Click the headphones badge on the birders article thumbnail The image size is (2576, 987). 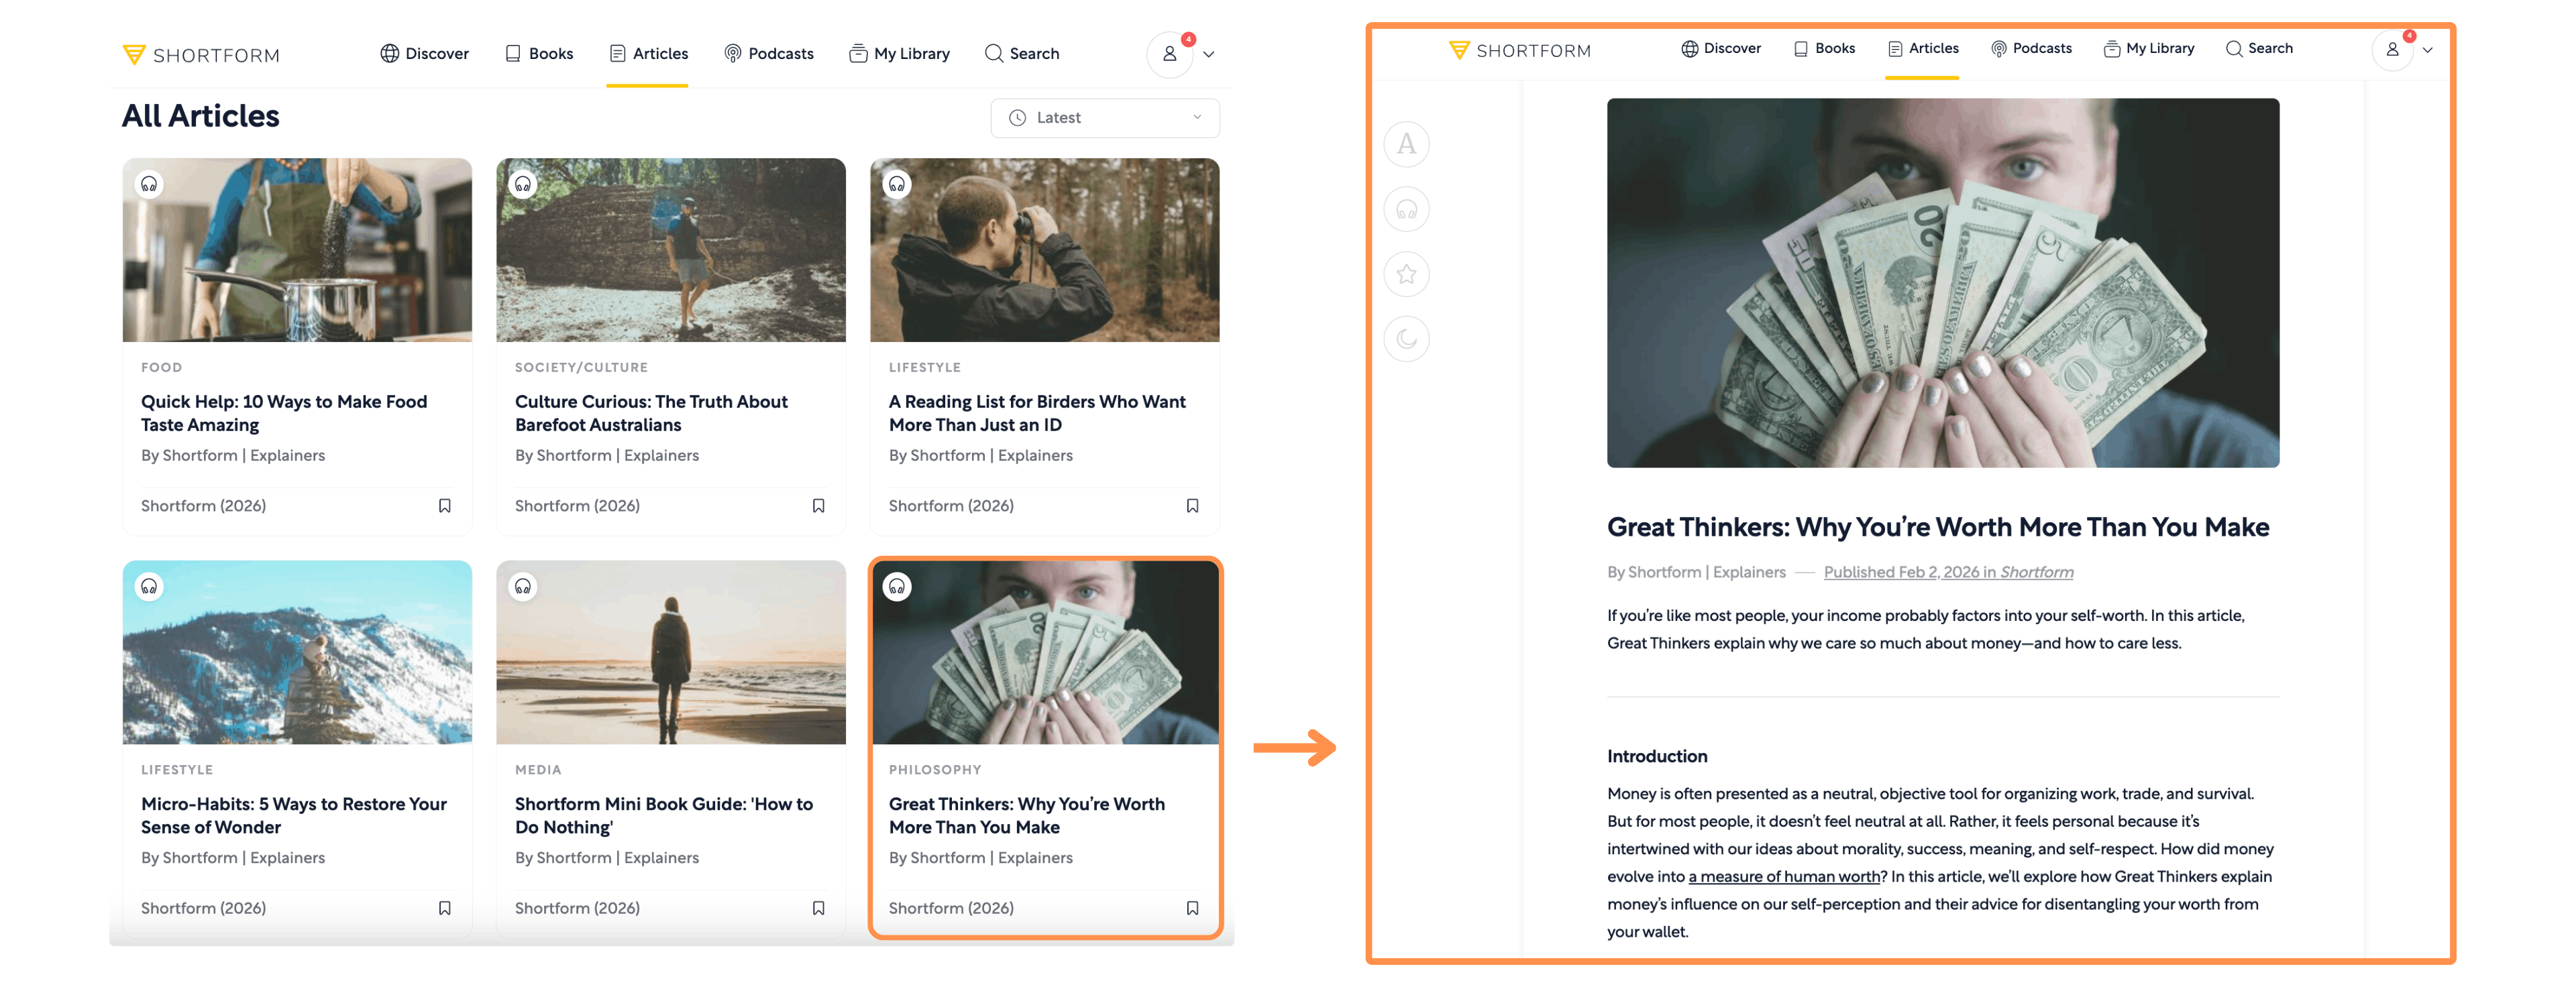point(897,184)
